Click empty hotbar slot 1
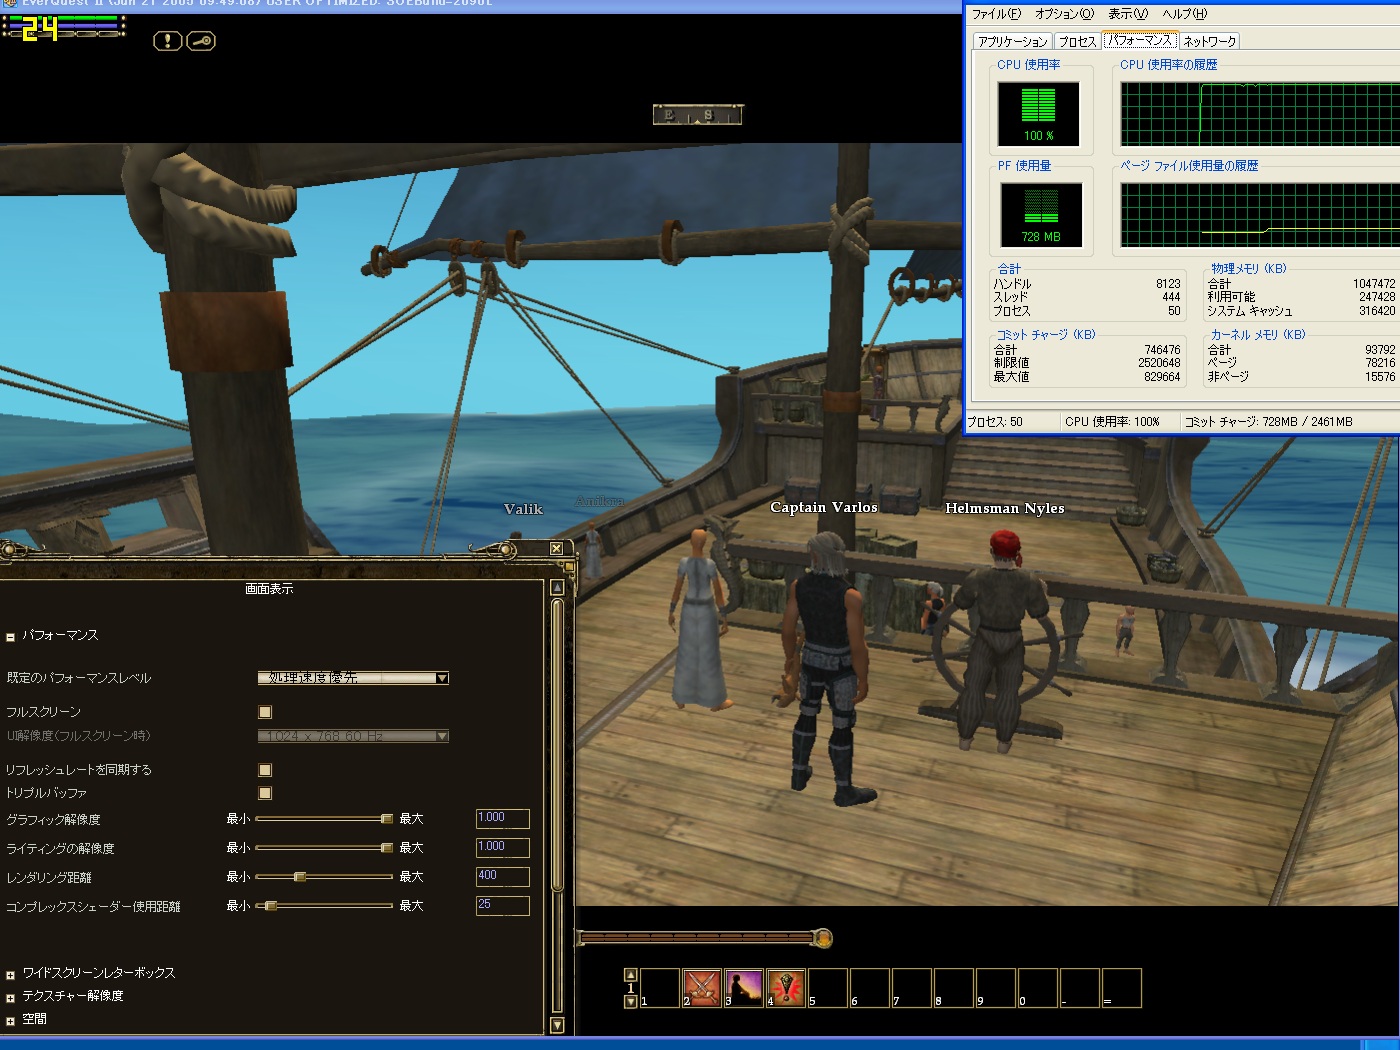 coord(660,987)
